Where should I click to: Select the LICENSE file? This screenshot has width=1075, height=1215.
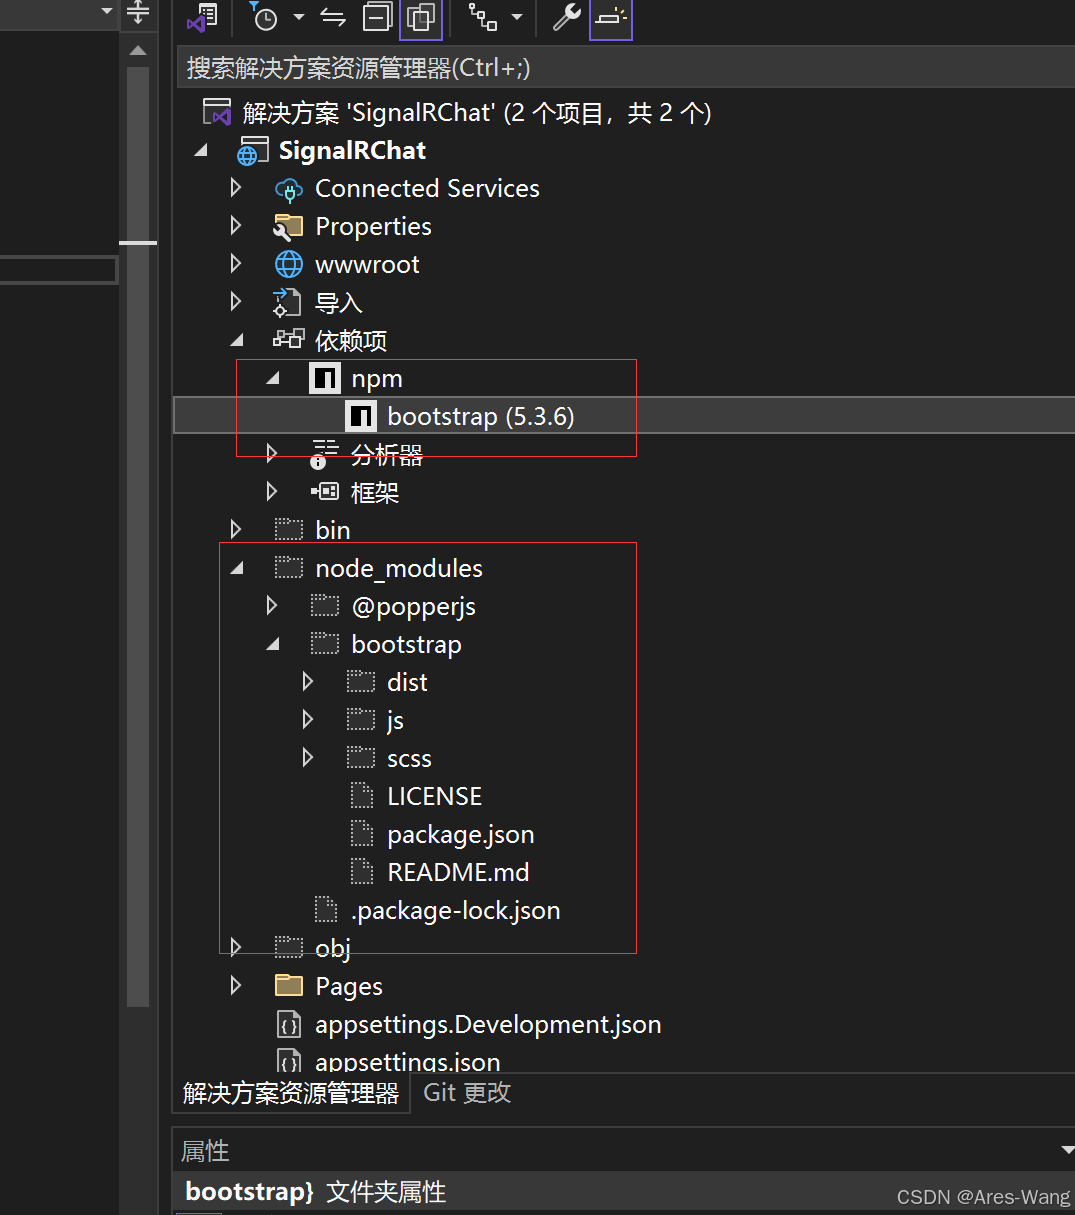pyautogui.click(x=434, y=797)
